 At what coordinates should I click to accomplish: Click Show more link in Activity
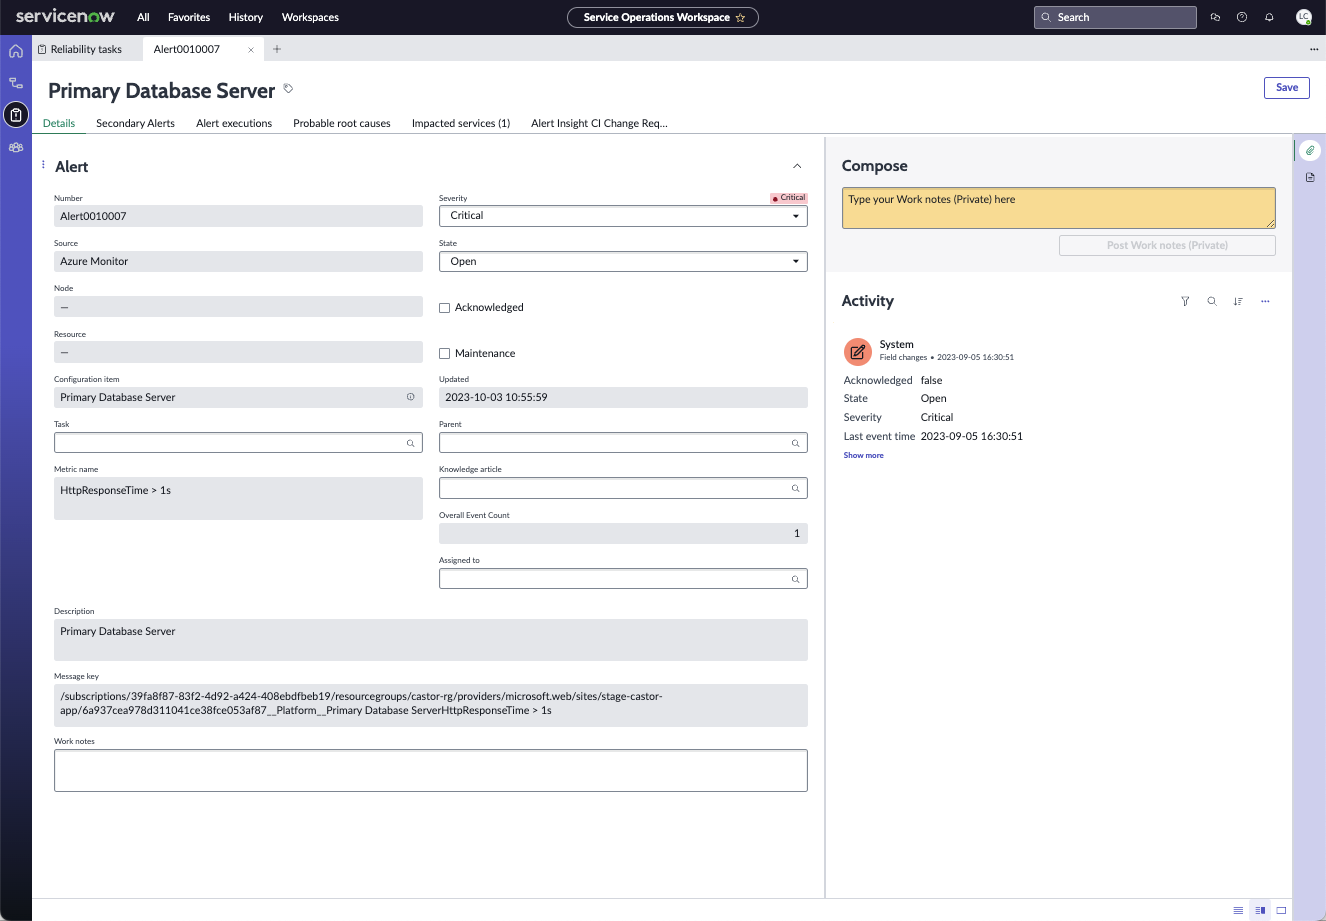[x=863, y=455]
